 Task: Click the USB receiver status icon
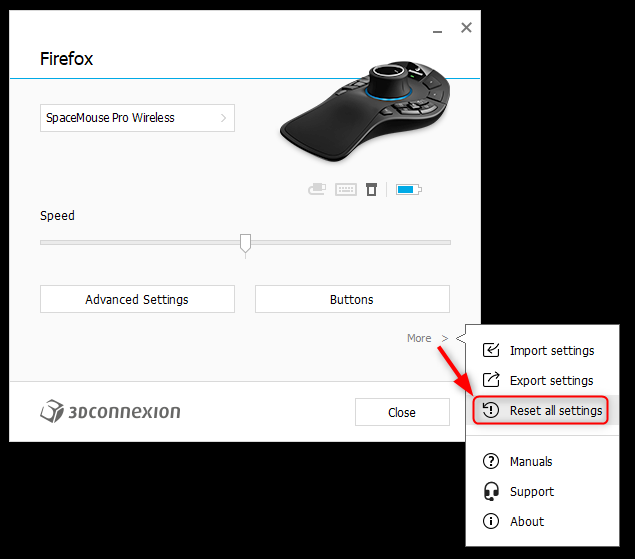[317, 189]
